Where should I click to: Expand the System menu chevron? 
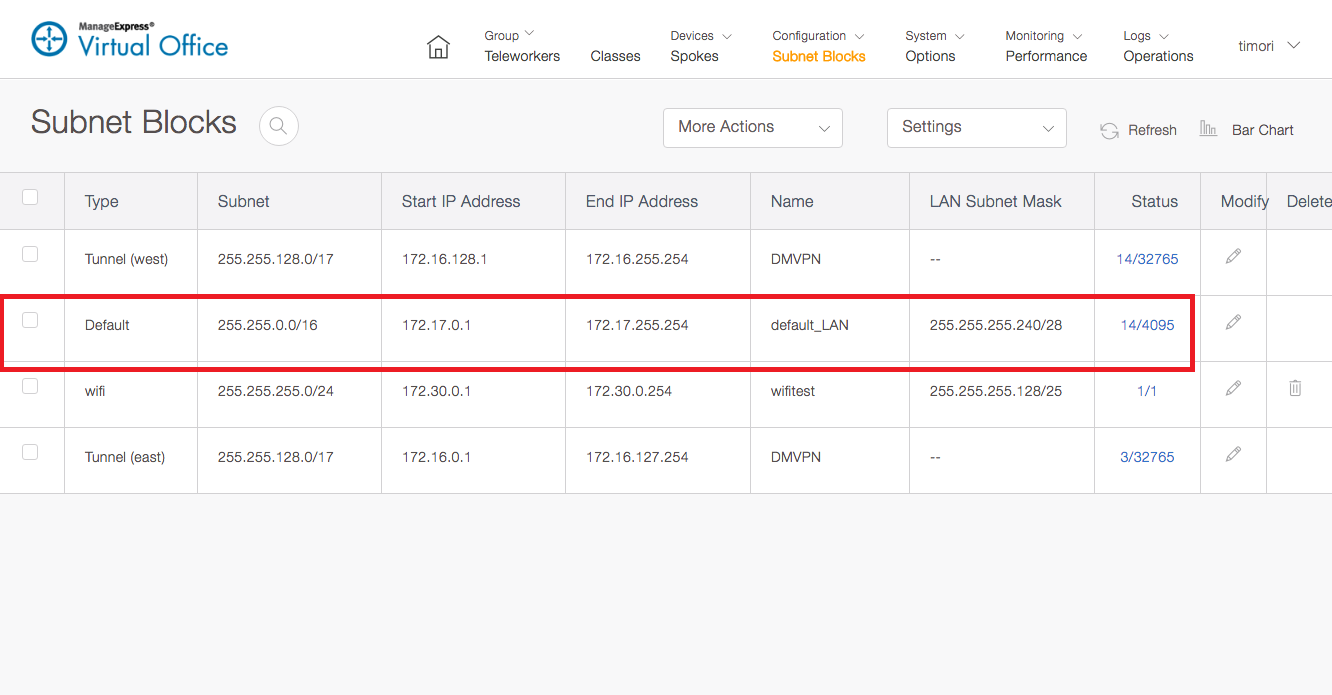[x=960, y=36]
